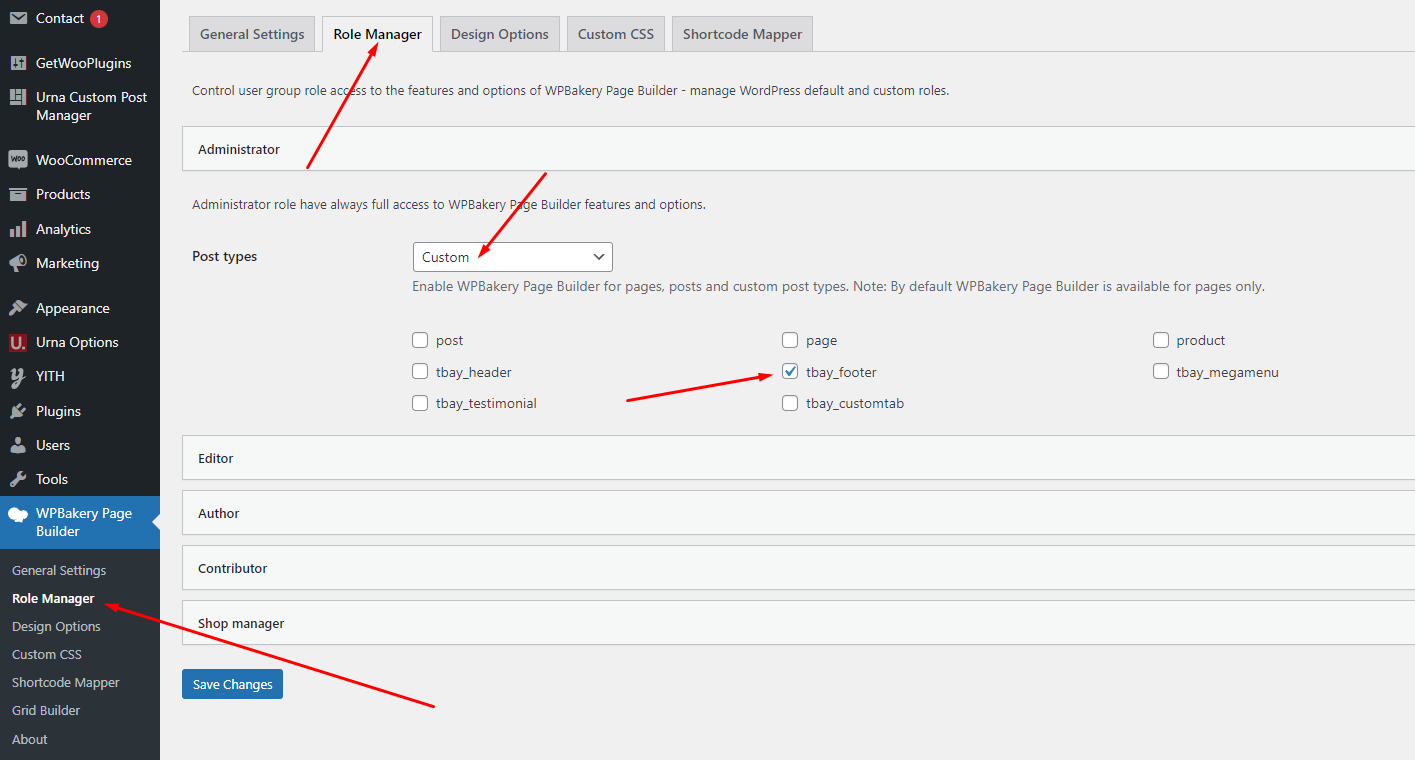This screenshot has width=1415, height=760.
Task: Click the WPBakery Page Builder cloud icon
Action: (x=18, y=515)
